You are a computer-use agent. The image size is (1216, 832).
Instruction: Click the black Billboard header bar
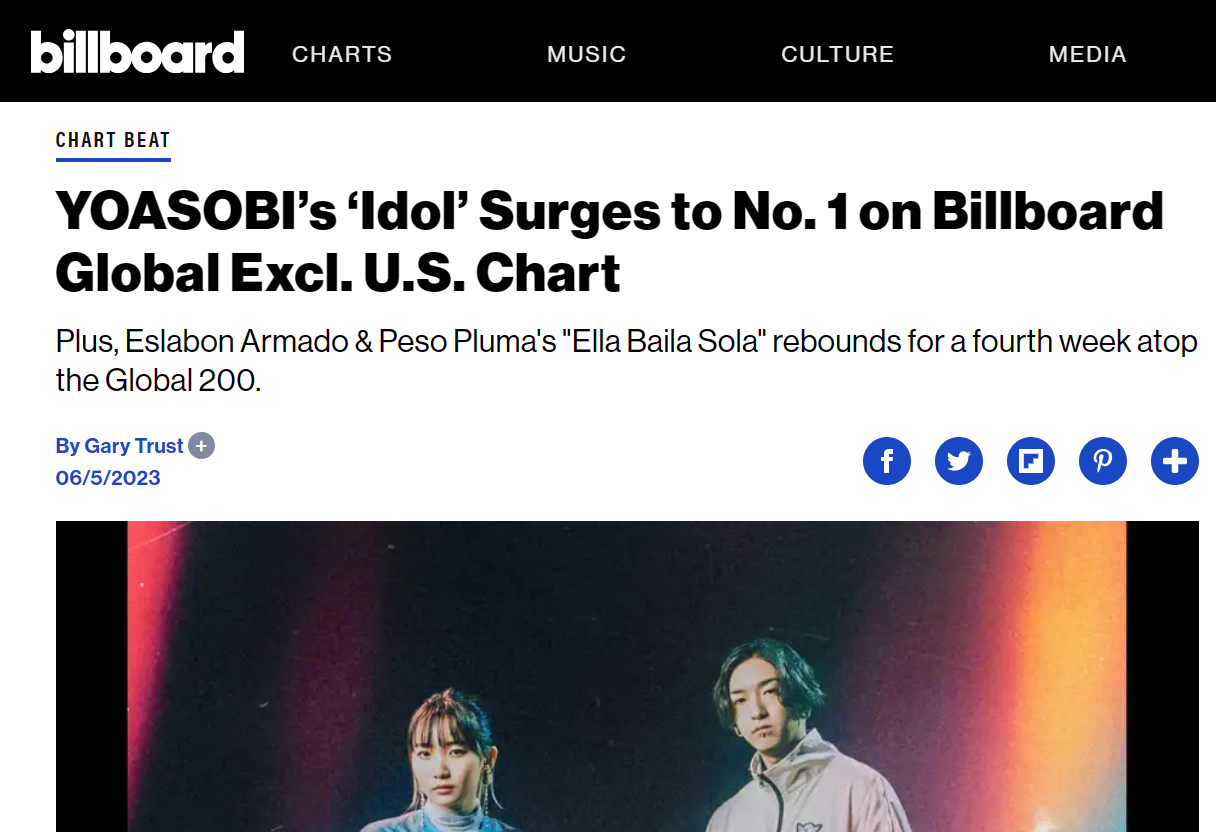(x=608, y=51)
